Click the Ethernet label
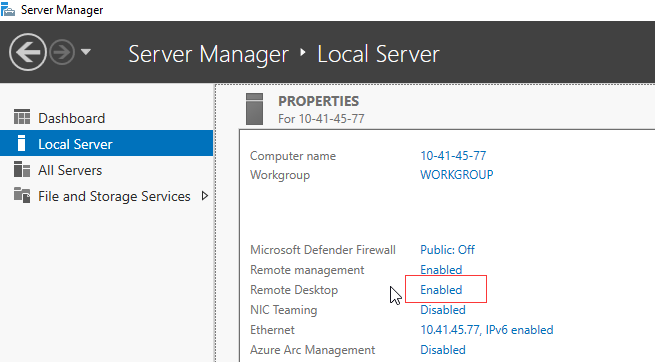This screenshot has height=362, width=655. coord(272,330)
